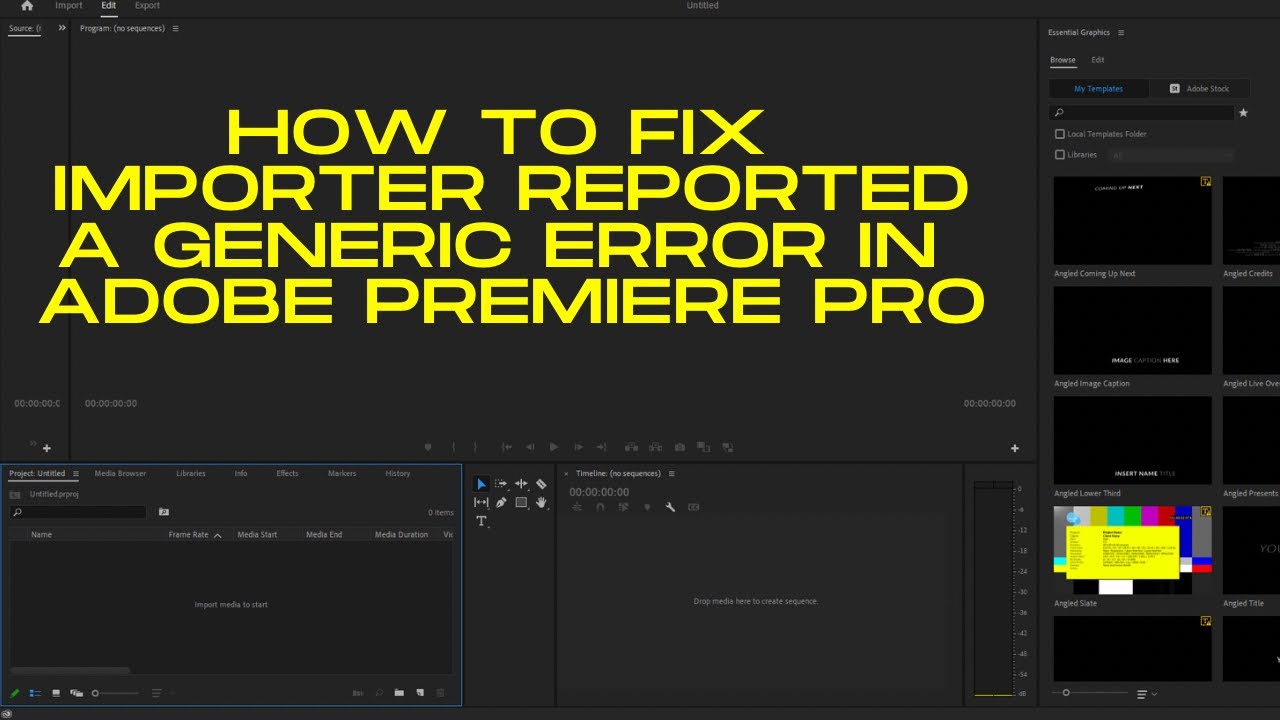Open Program panel menu
1280x720 pixels.
(x=175, y=28)
